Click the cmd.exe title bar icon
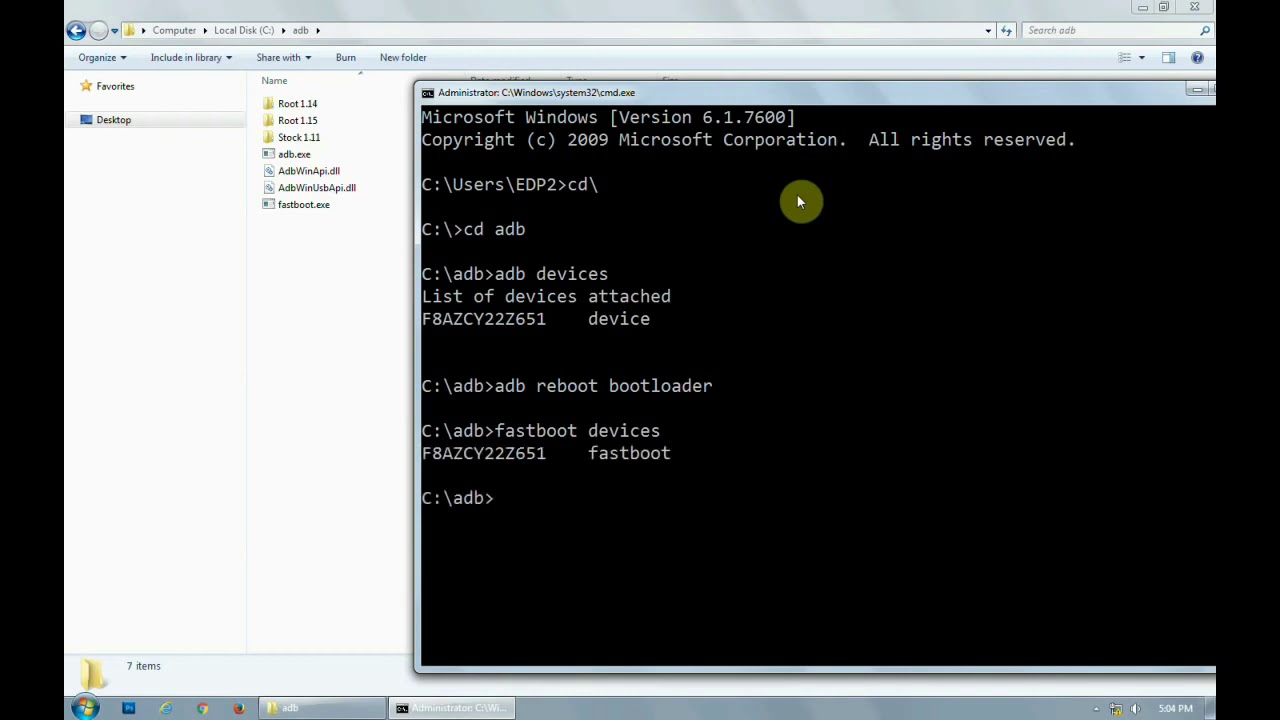Viewport: 1280px width, 720px height. click(x=428, y=93)
